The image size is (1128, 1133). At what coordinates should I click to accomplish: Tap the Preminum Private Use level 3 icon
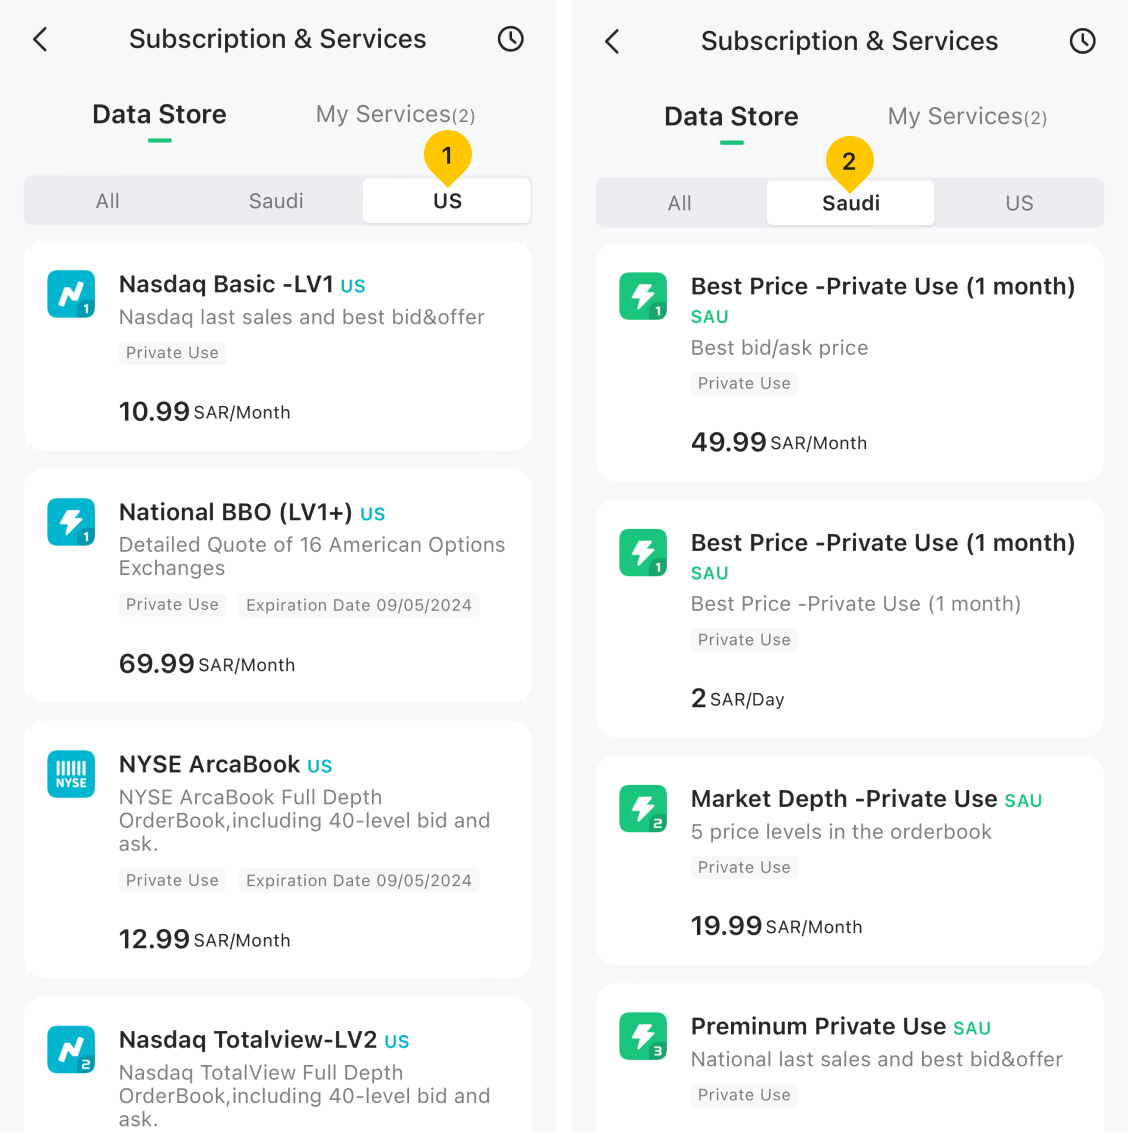coord(643,1036)
